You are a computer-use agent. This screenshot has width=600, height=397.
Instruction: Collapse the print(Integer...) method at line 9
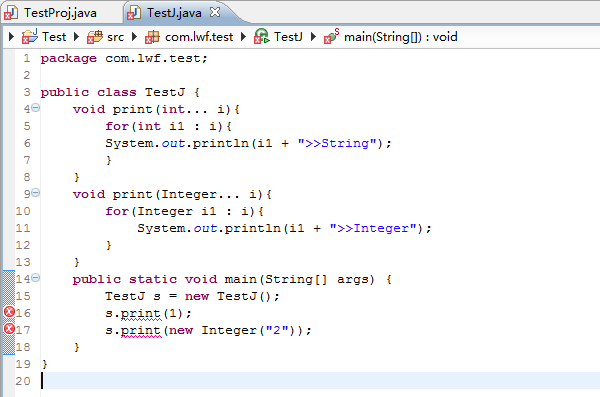tap(36, 193)
